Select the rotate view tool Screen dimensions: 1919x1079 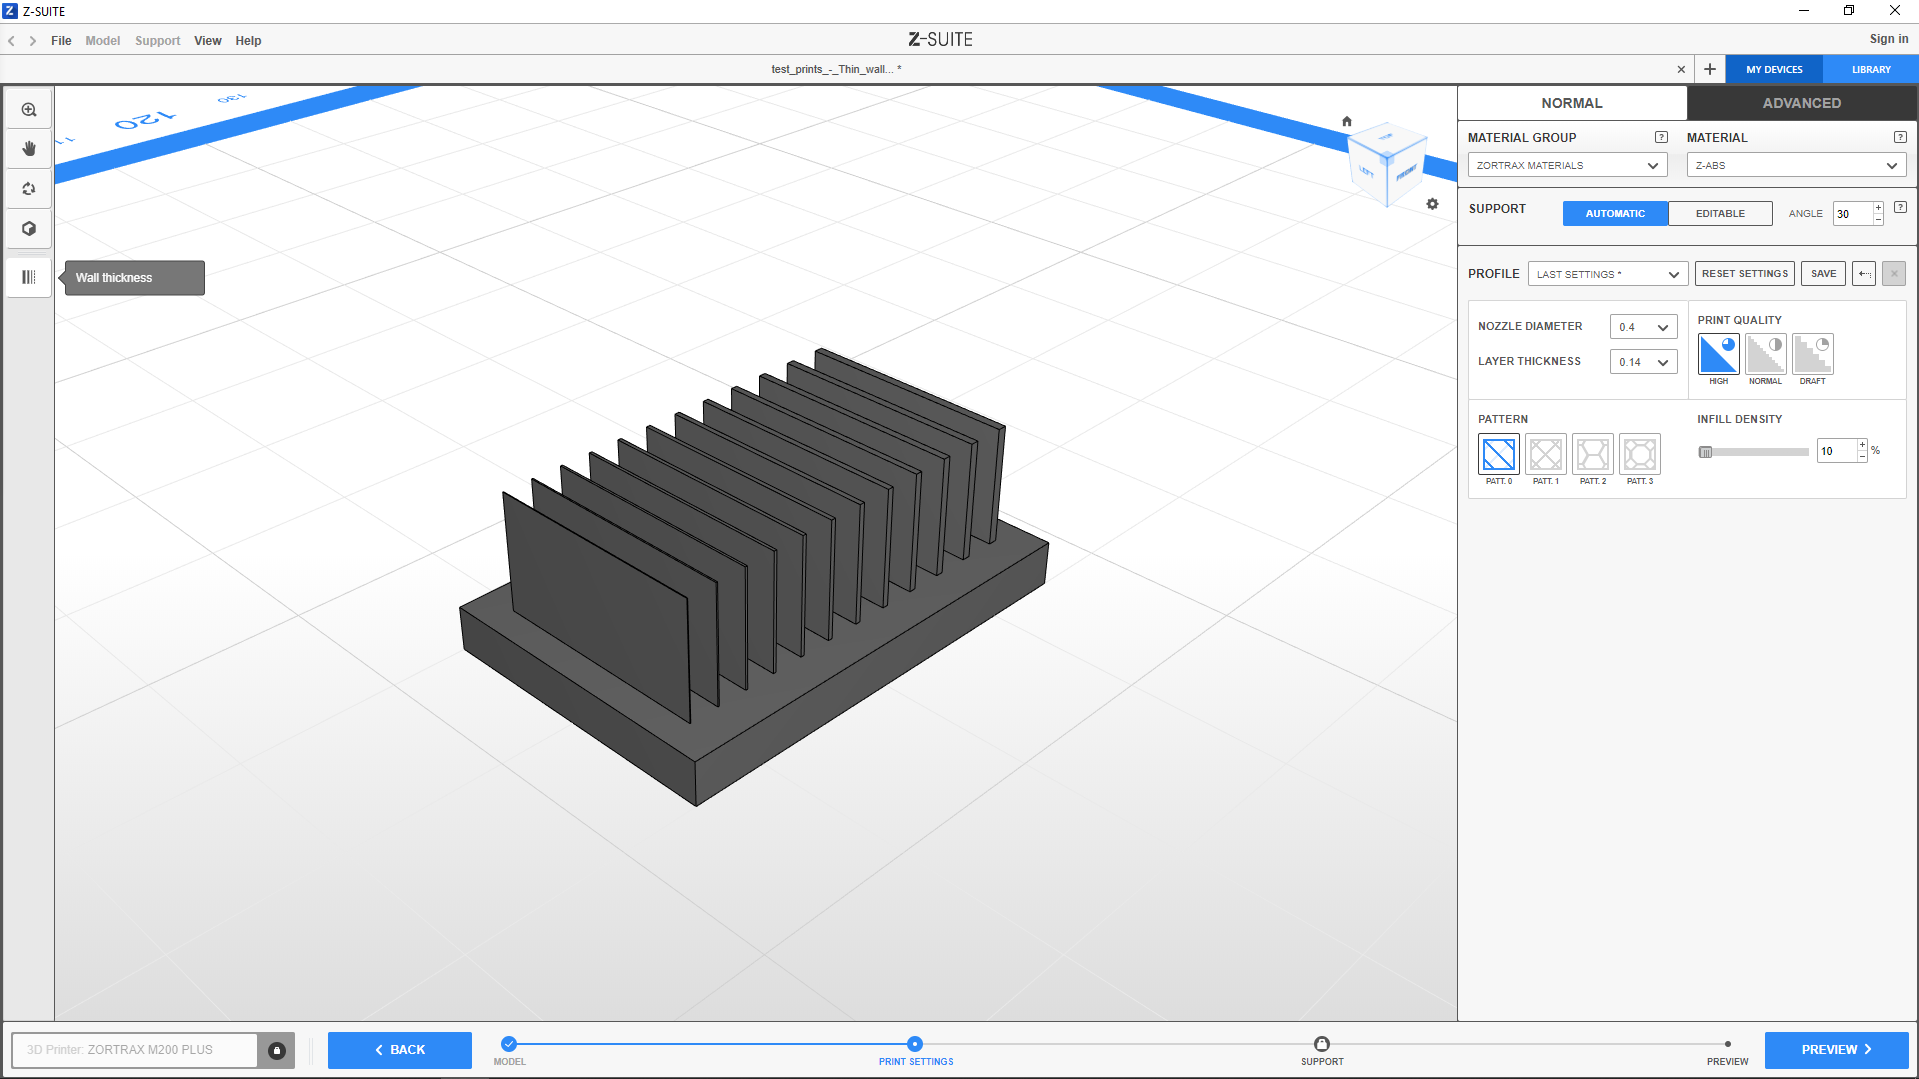29,189
